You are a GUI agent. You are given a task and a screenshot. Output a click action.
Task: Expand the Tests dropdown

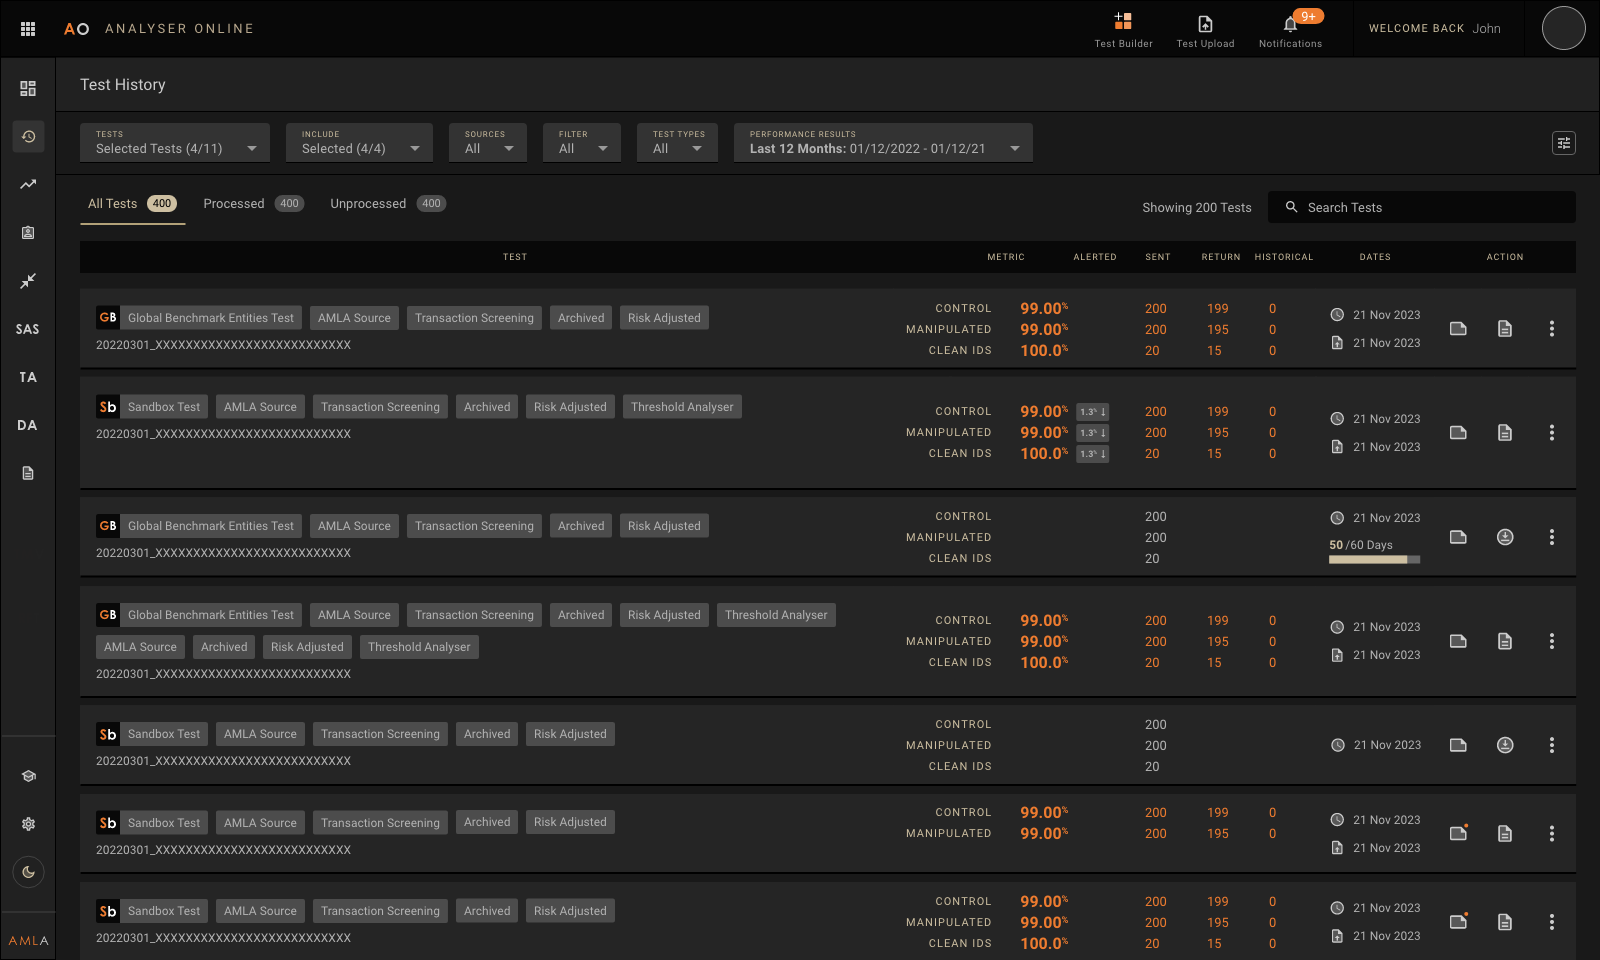tap(175, 142)
